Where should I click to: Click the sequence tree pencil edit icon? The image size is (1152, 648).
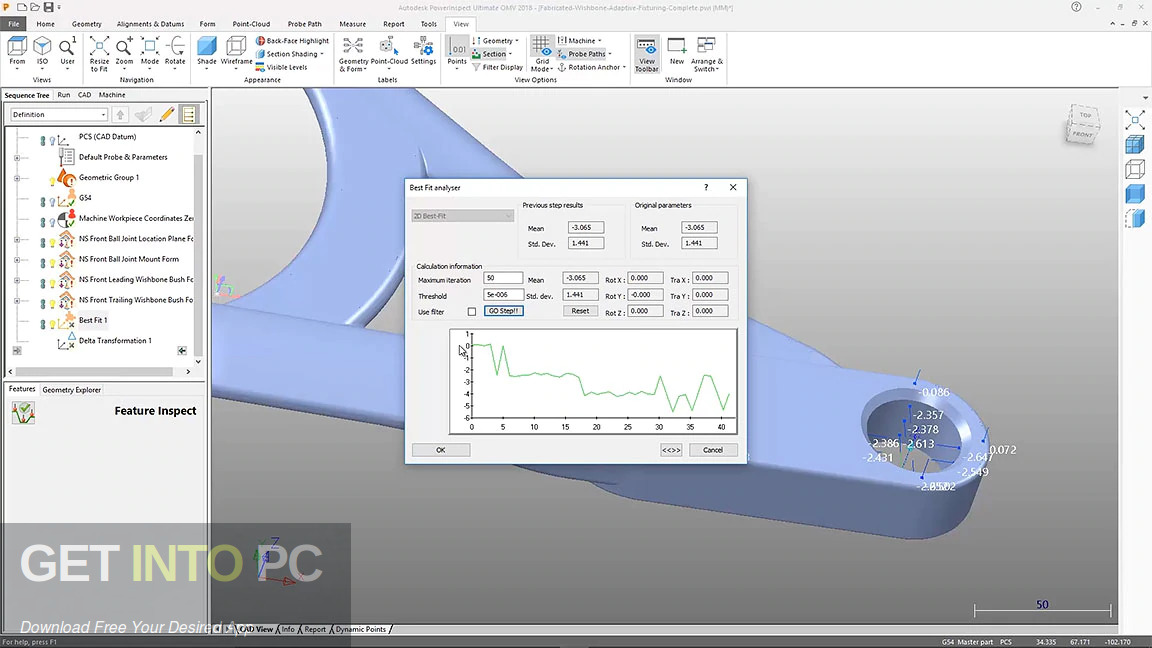pos(167,114)
